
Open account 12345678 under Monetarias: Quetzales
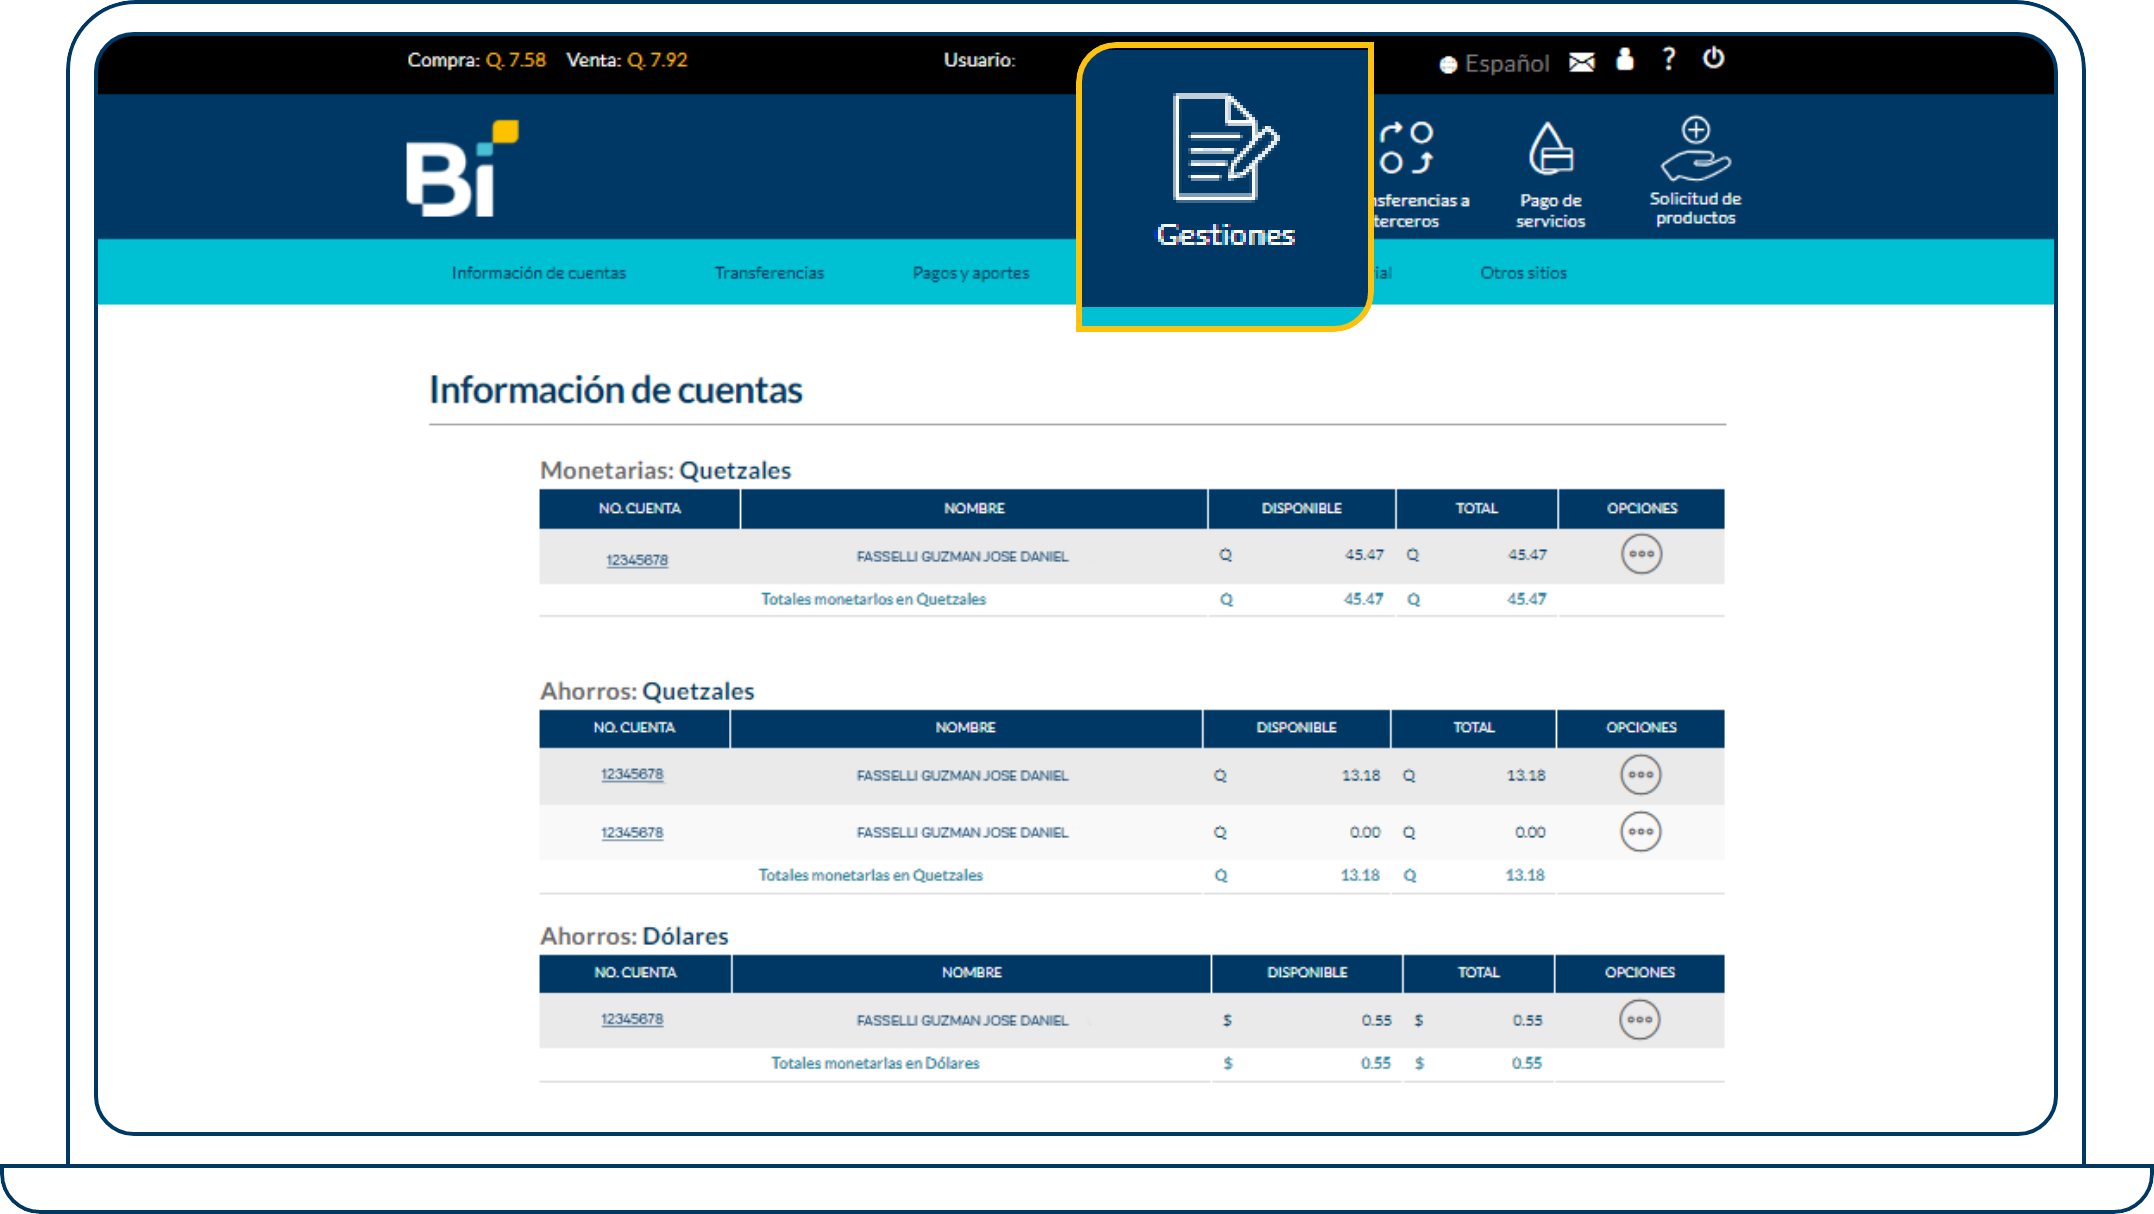pyautogui.click(x=636, y=560)
